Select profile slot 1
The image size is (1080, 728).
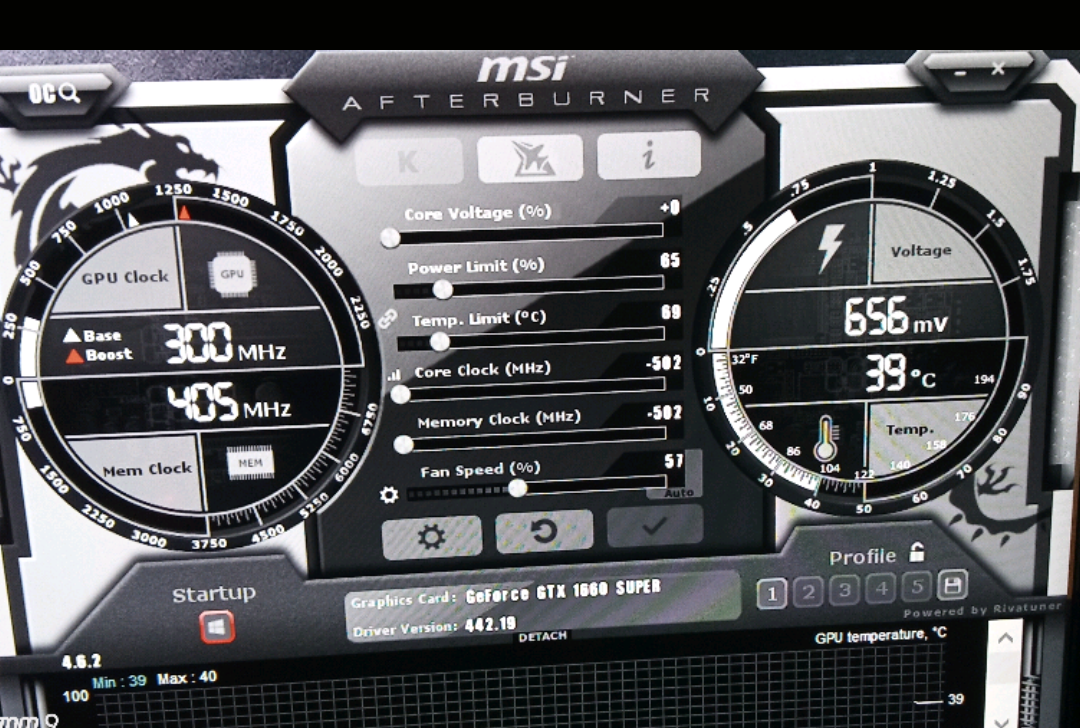tap(771, 593)
